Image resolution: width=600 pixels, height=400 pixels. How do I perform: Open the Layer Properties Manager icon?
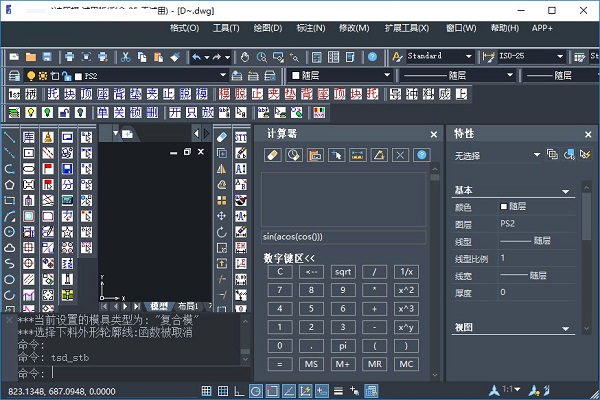[14, 76]
